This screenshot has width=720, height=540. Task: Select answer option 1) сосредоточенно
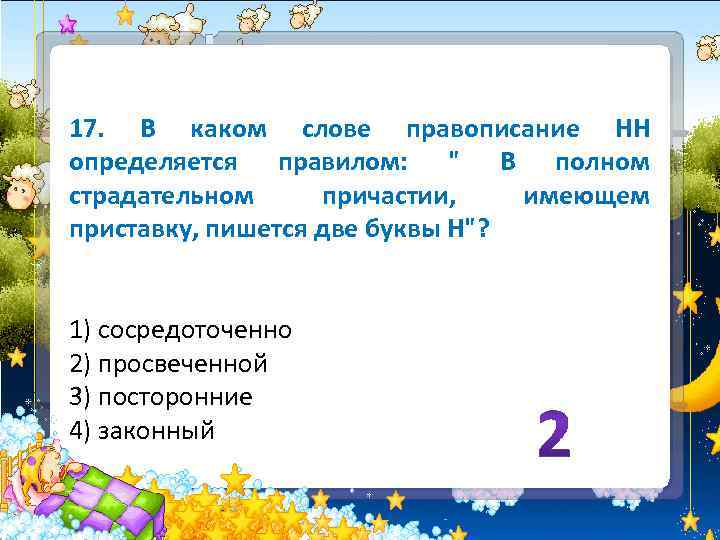[180, 330]
